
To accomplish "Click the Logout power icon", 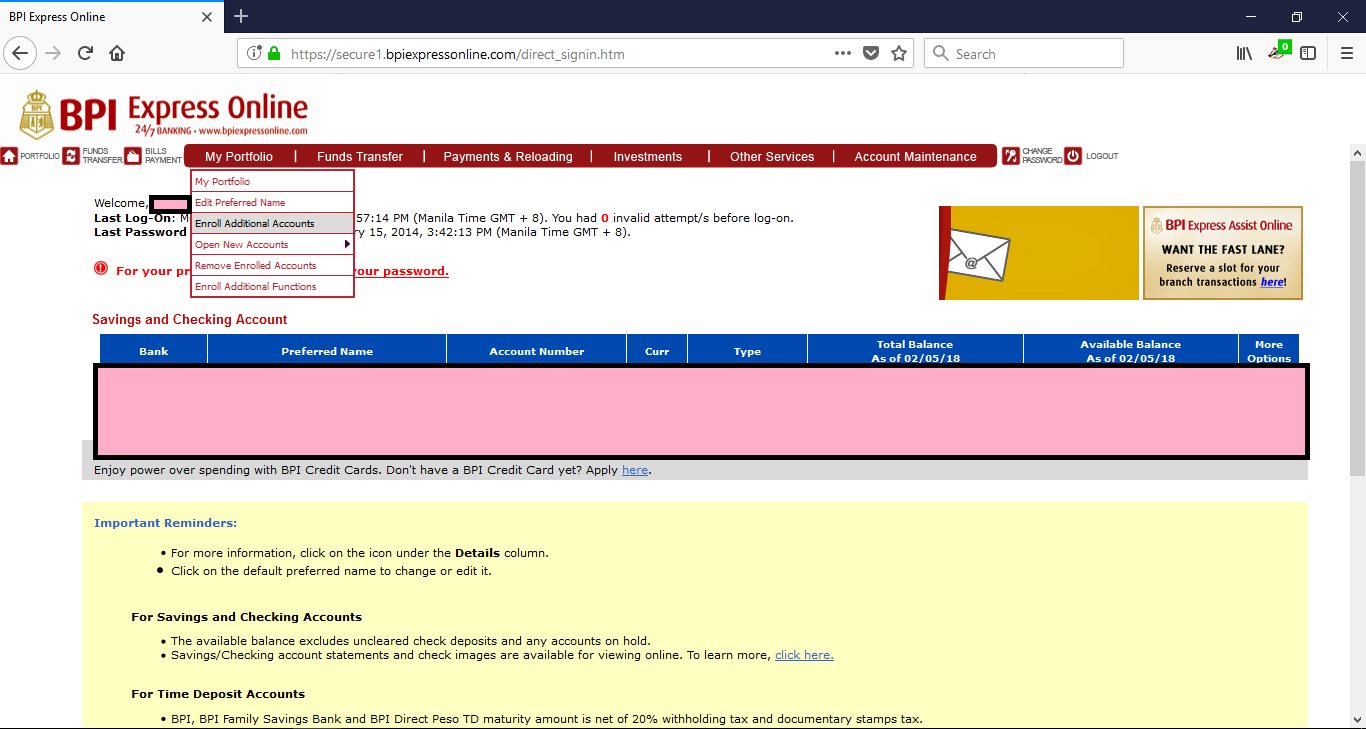I will point(1072,156).
